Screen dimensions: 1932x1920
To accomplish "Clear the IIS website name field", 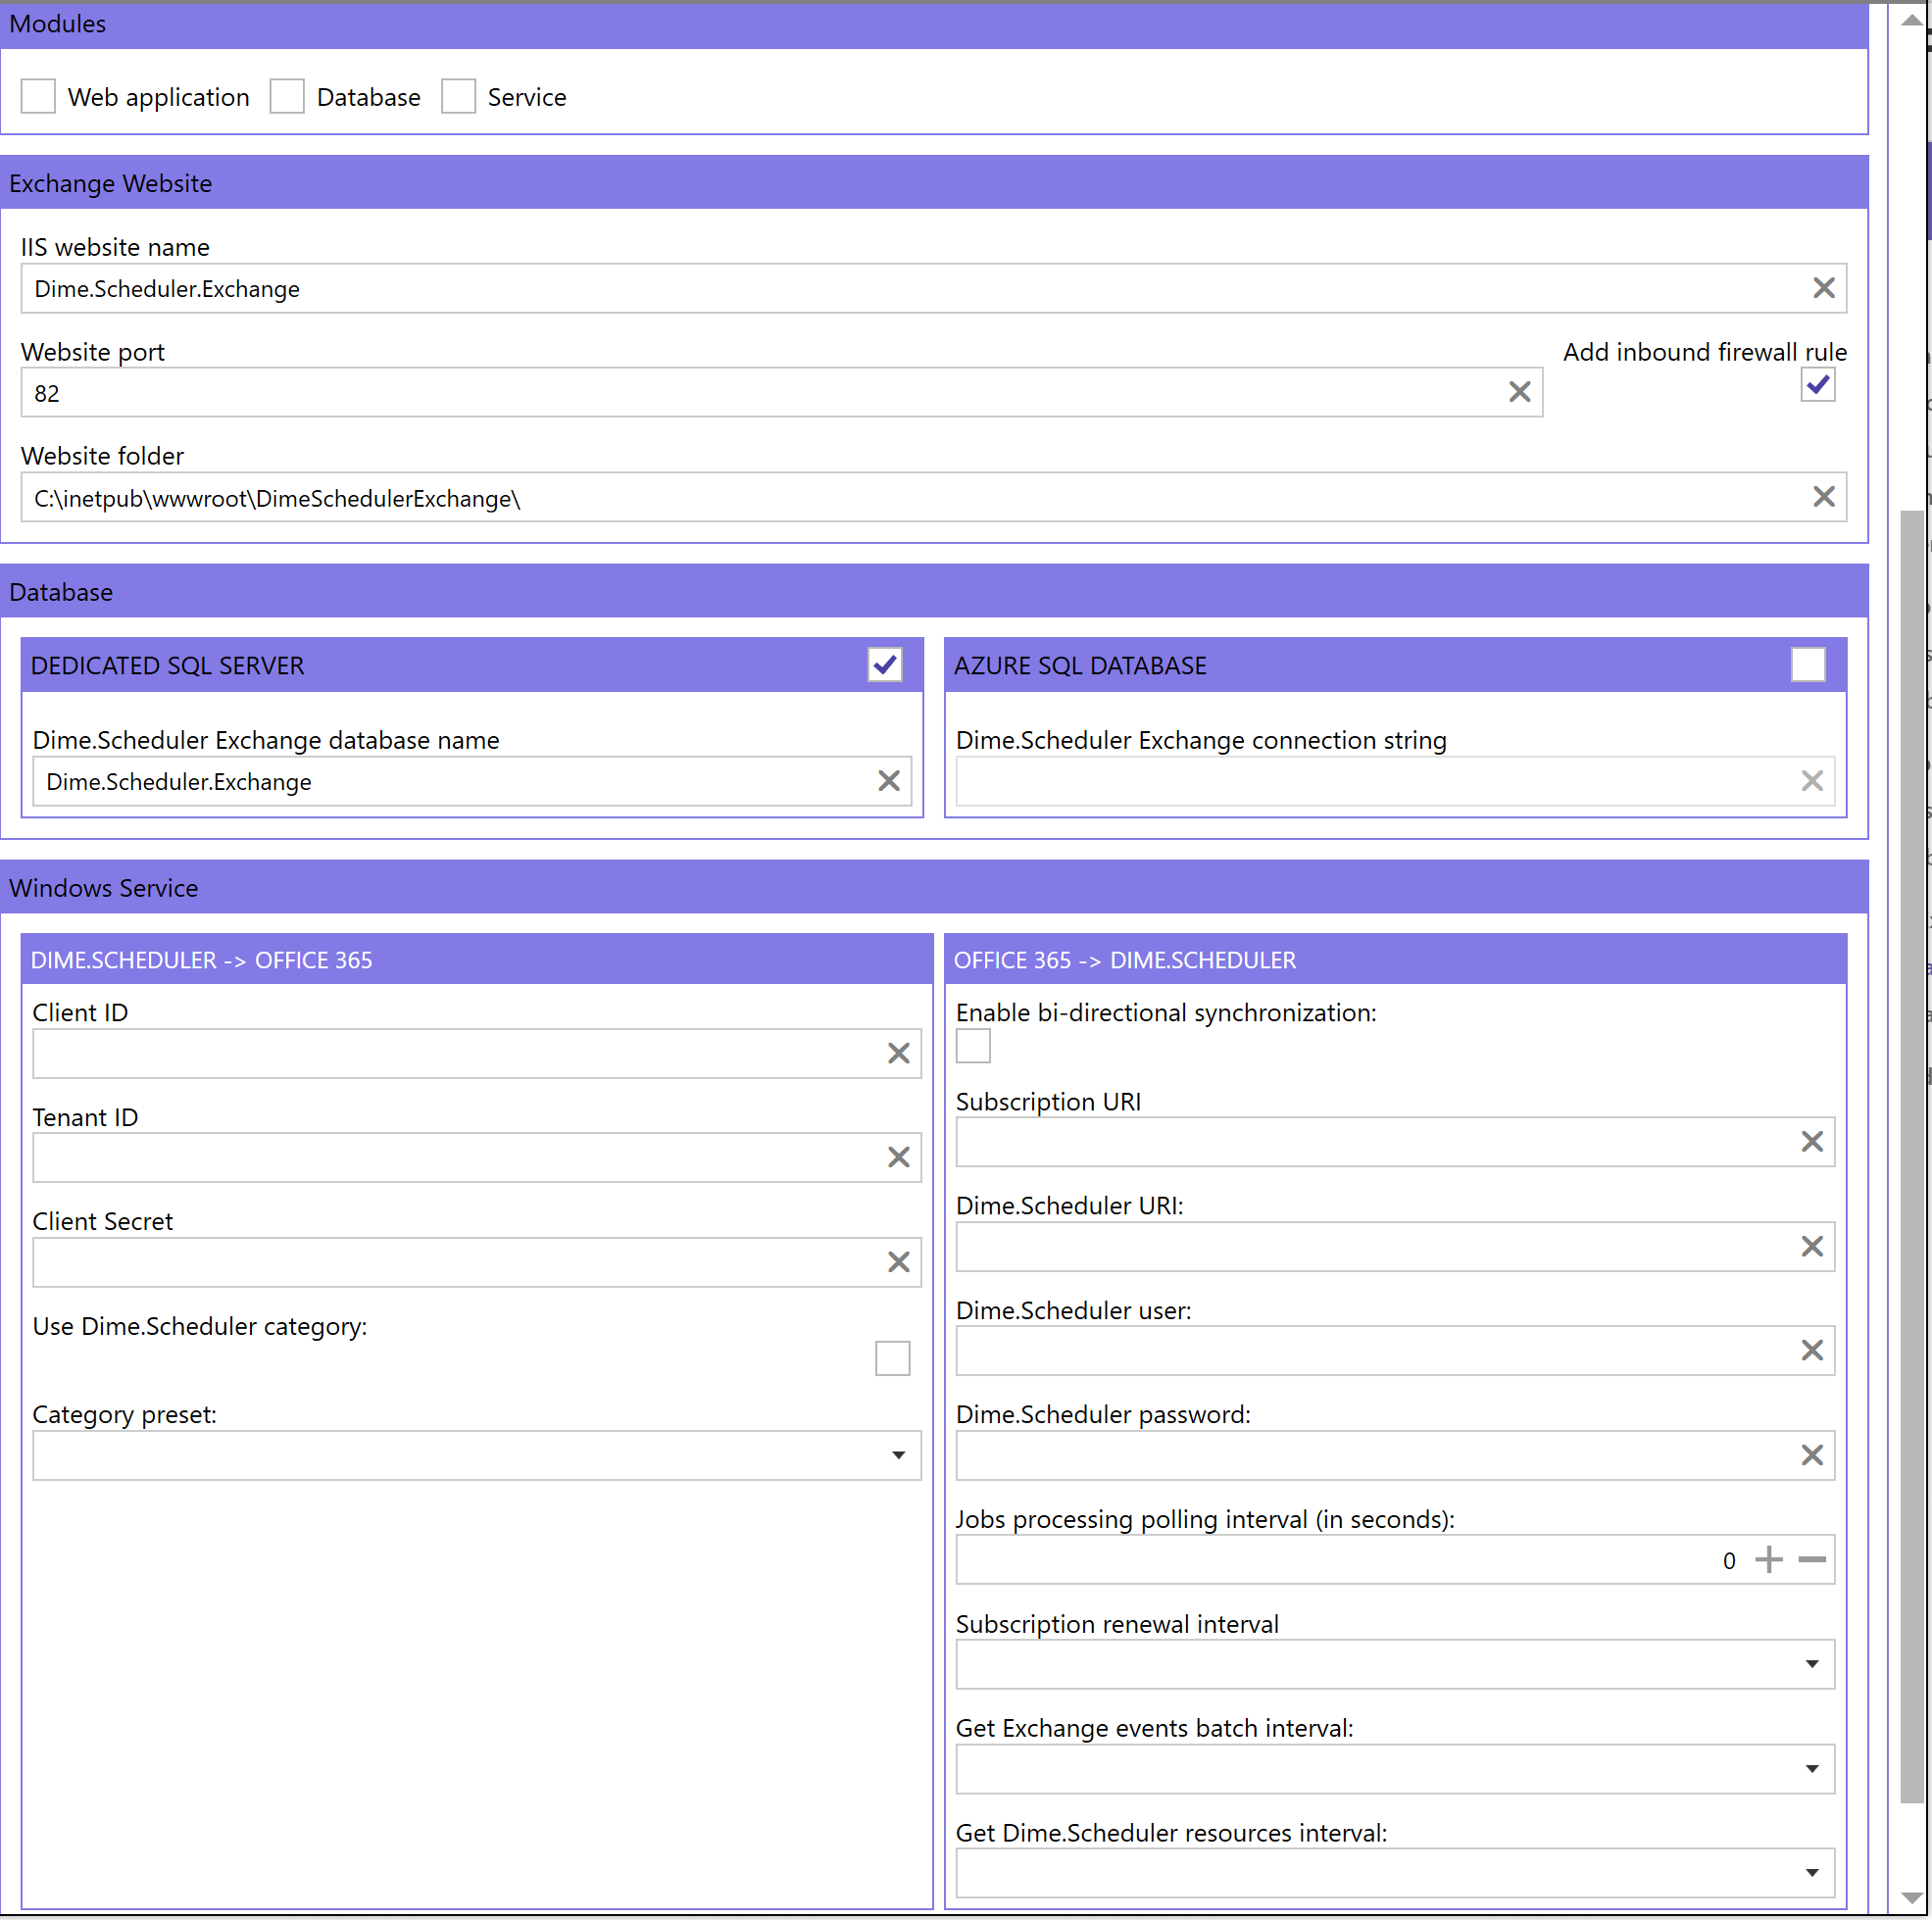I will coord(1823,288).
